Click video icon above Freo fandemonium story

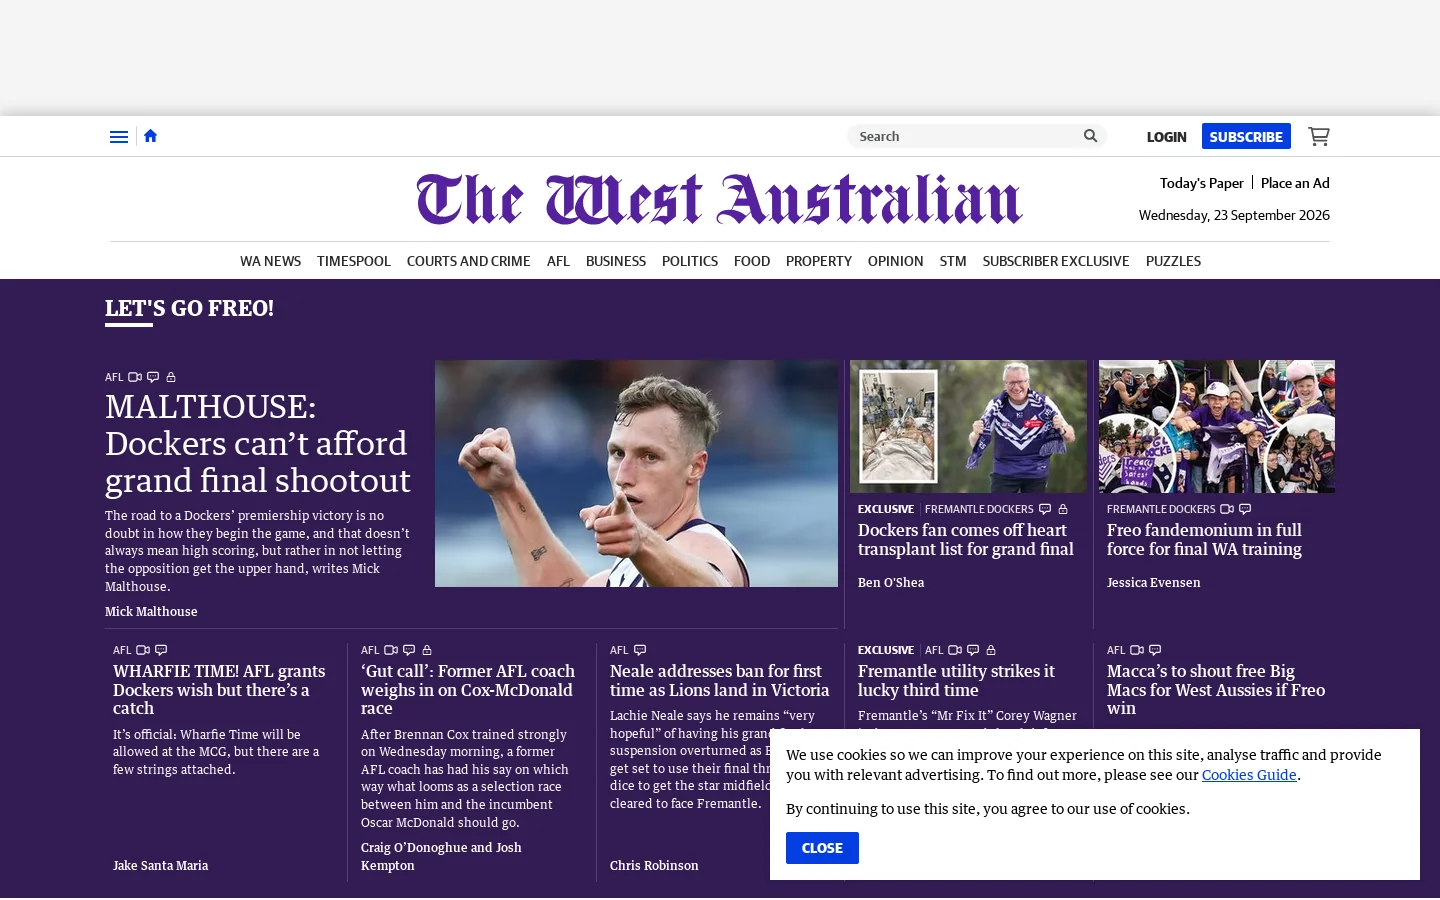1227,509
